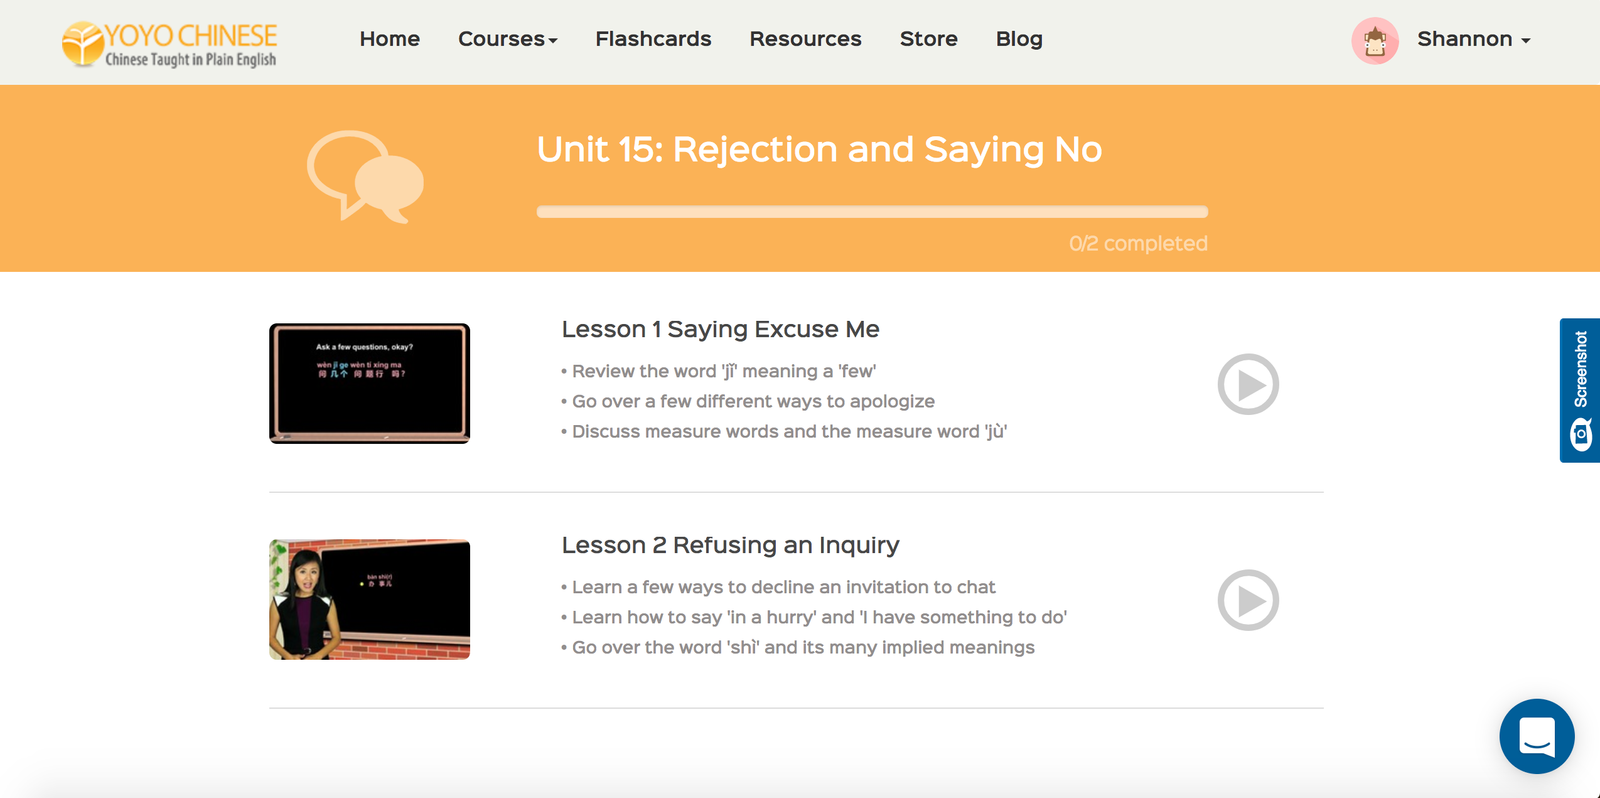Viewport: 1600px width, 798px height.
Task: Open the Shannon account dropdown
Action: [1473, 39]
